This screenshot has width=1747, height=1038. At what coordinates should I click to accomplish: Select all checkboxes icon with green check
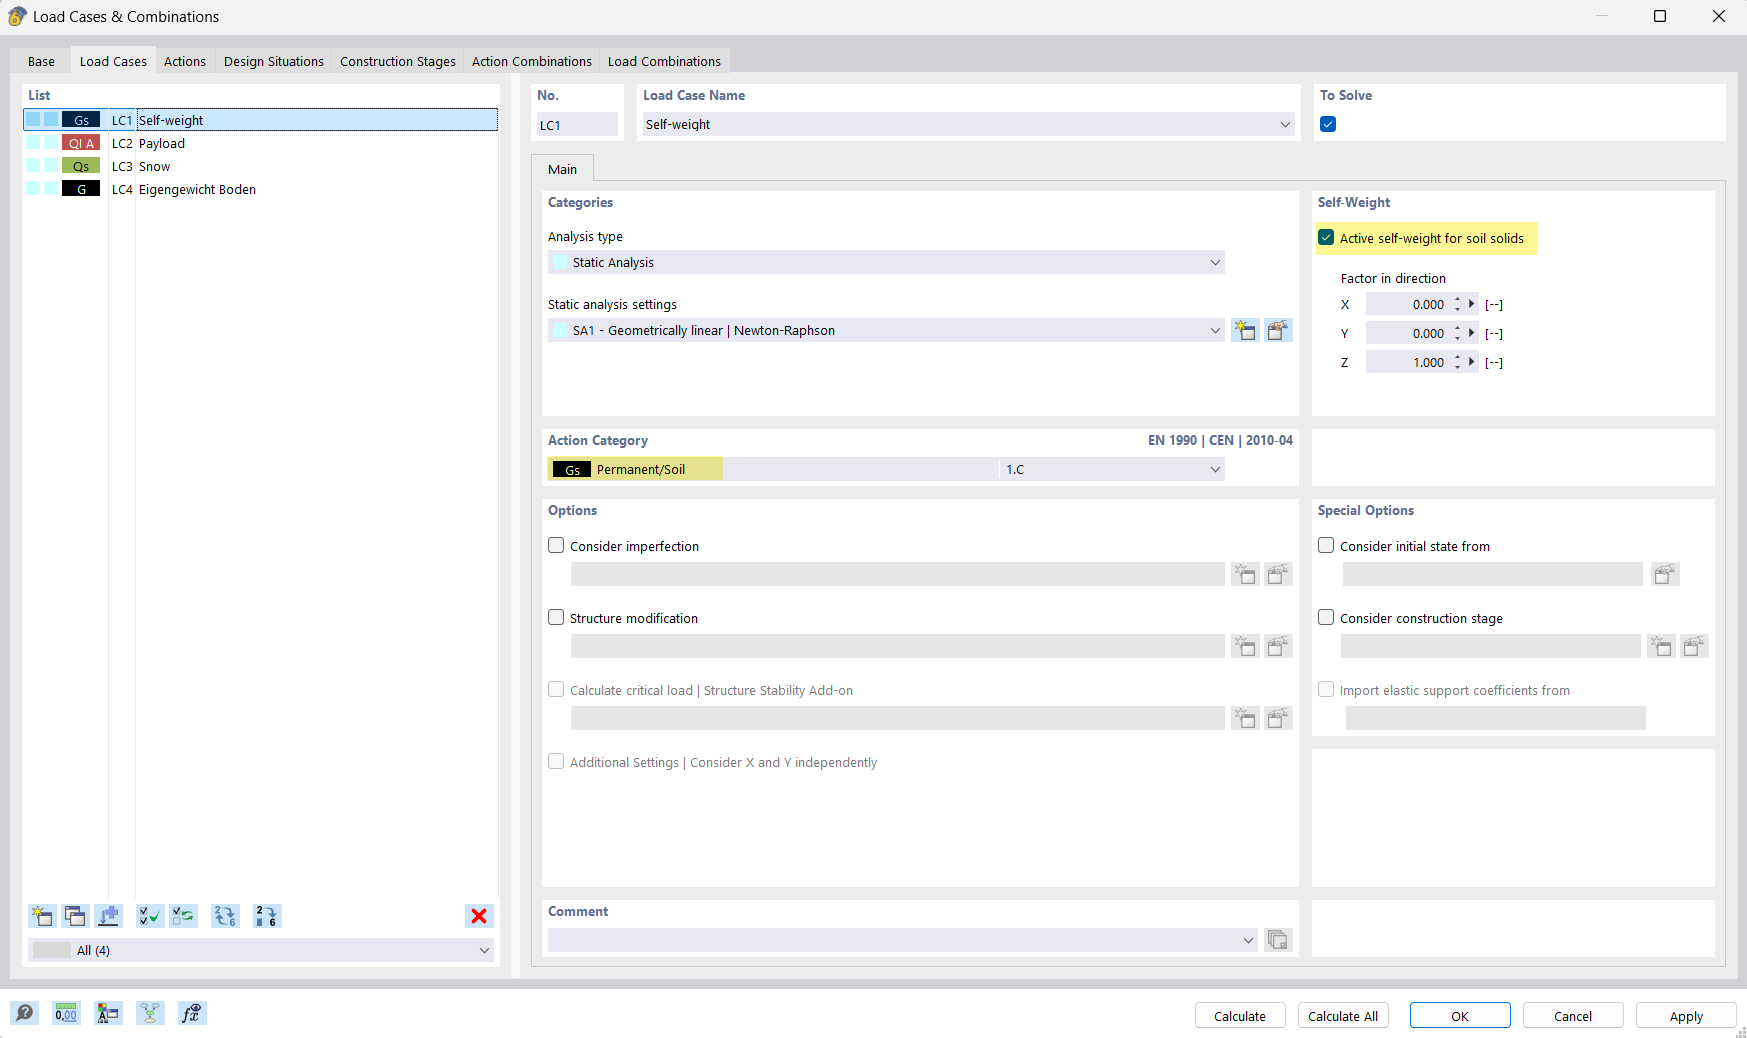(150, 916)
